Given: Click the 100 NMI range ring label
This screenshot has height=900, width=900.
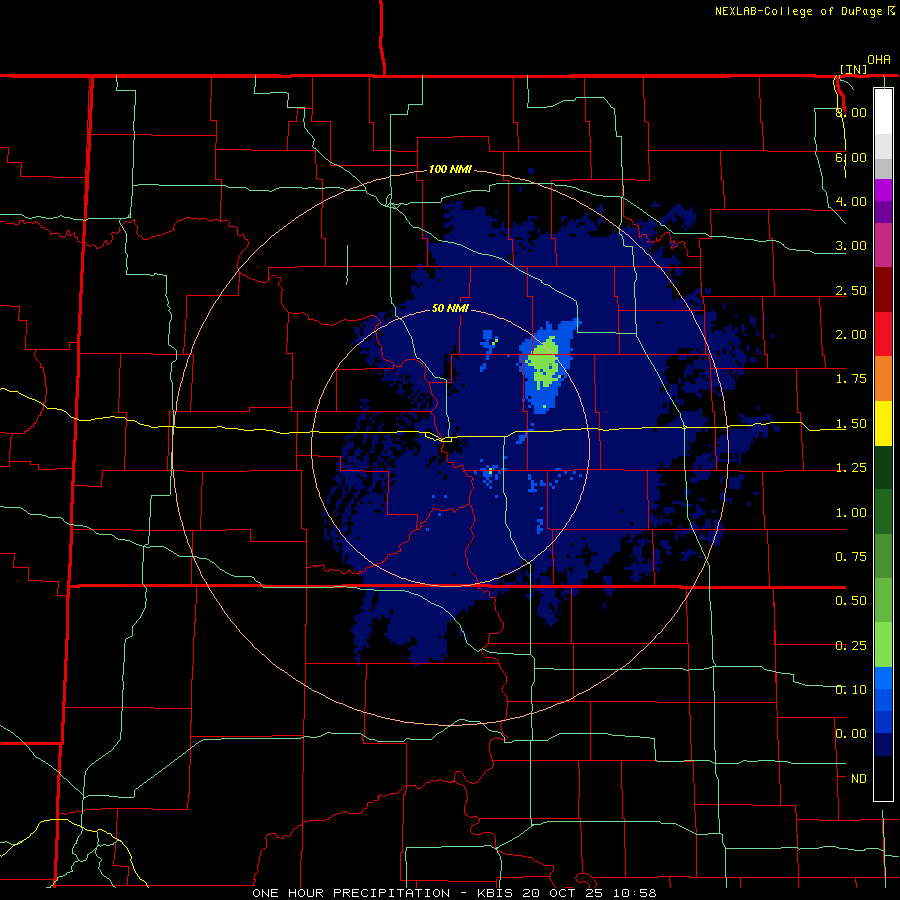Looking at the screenshot, I should click(450, 169).
